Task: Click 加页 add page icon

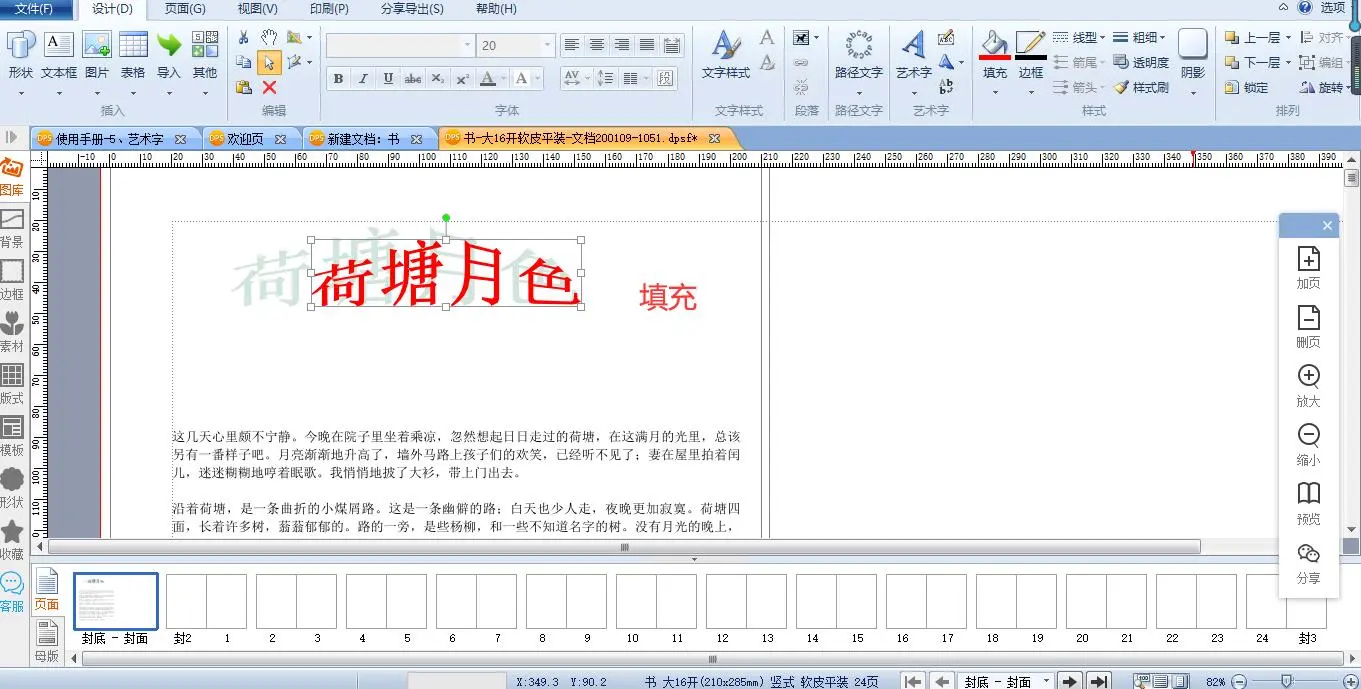Action: coord(1308,267)
